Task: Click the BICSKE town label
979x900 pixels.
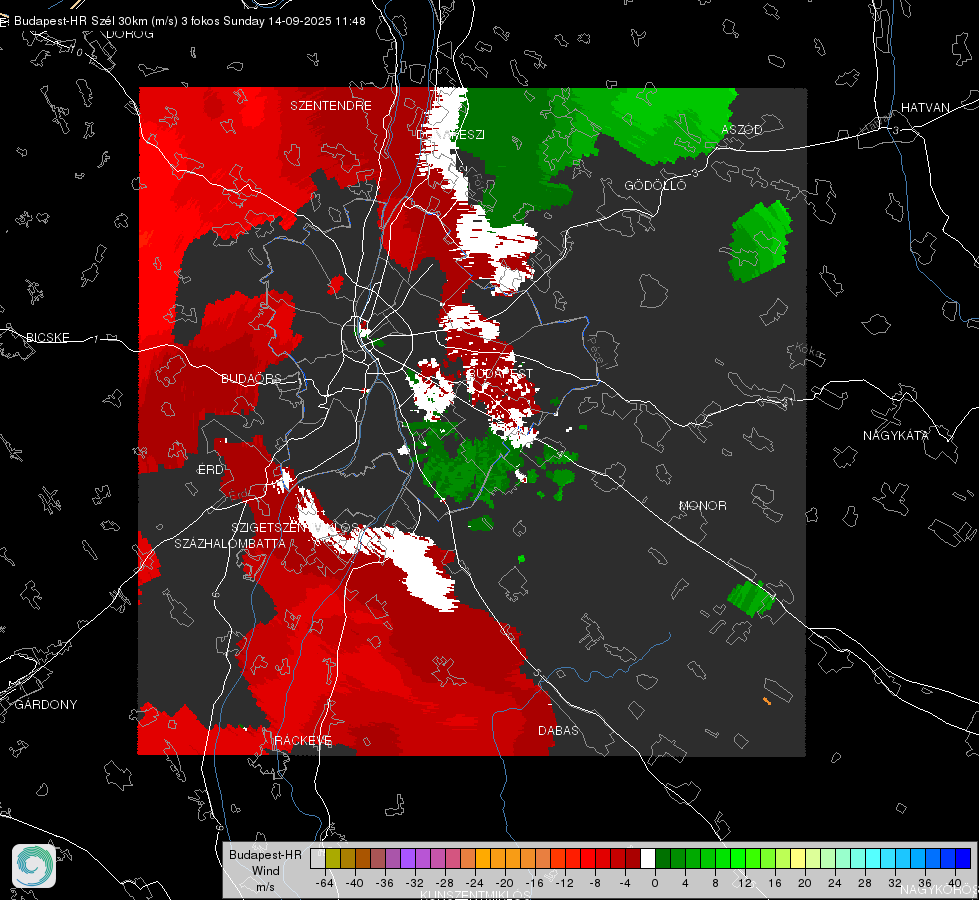Action: coord(47,337)
